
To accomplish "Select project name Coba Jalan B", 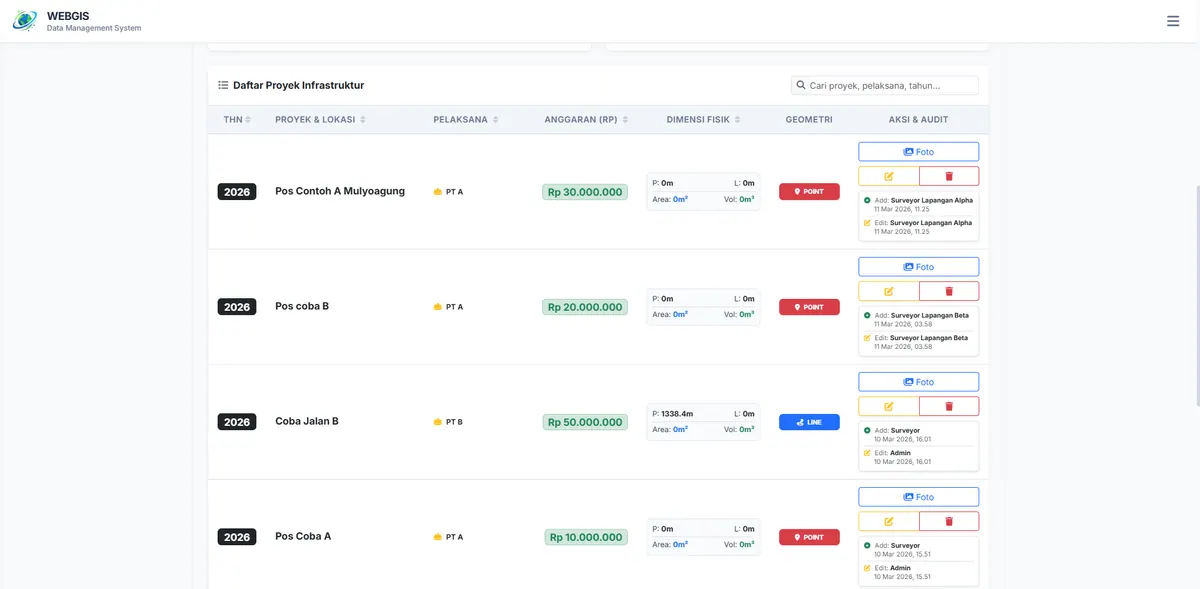I will coord(307,421).
